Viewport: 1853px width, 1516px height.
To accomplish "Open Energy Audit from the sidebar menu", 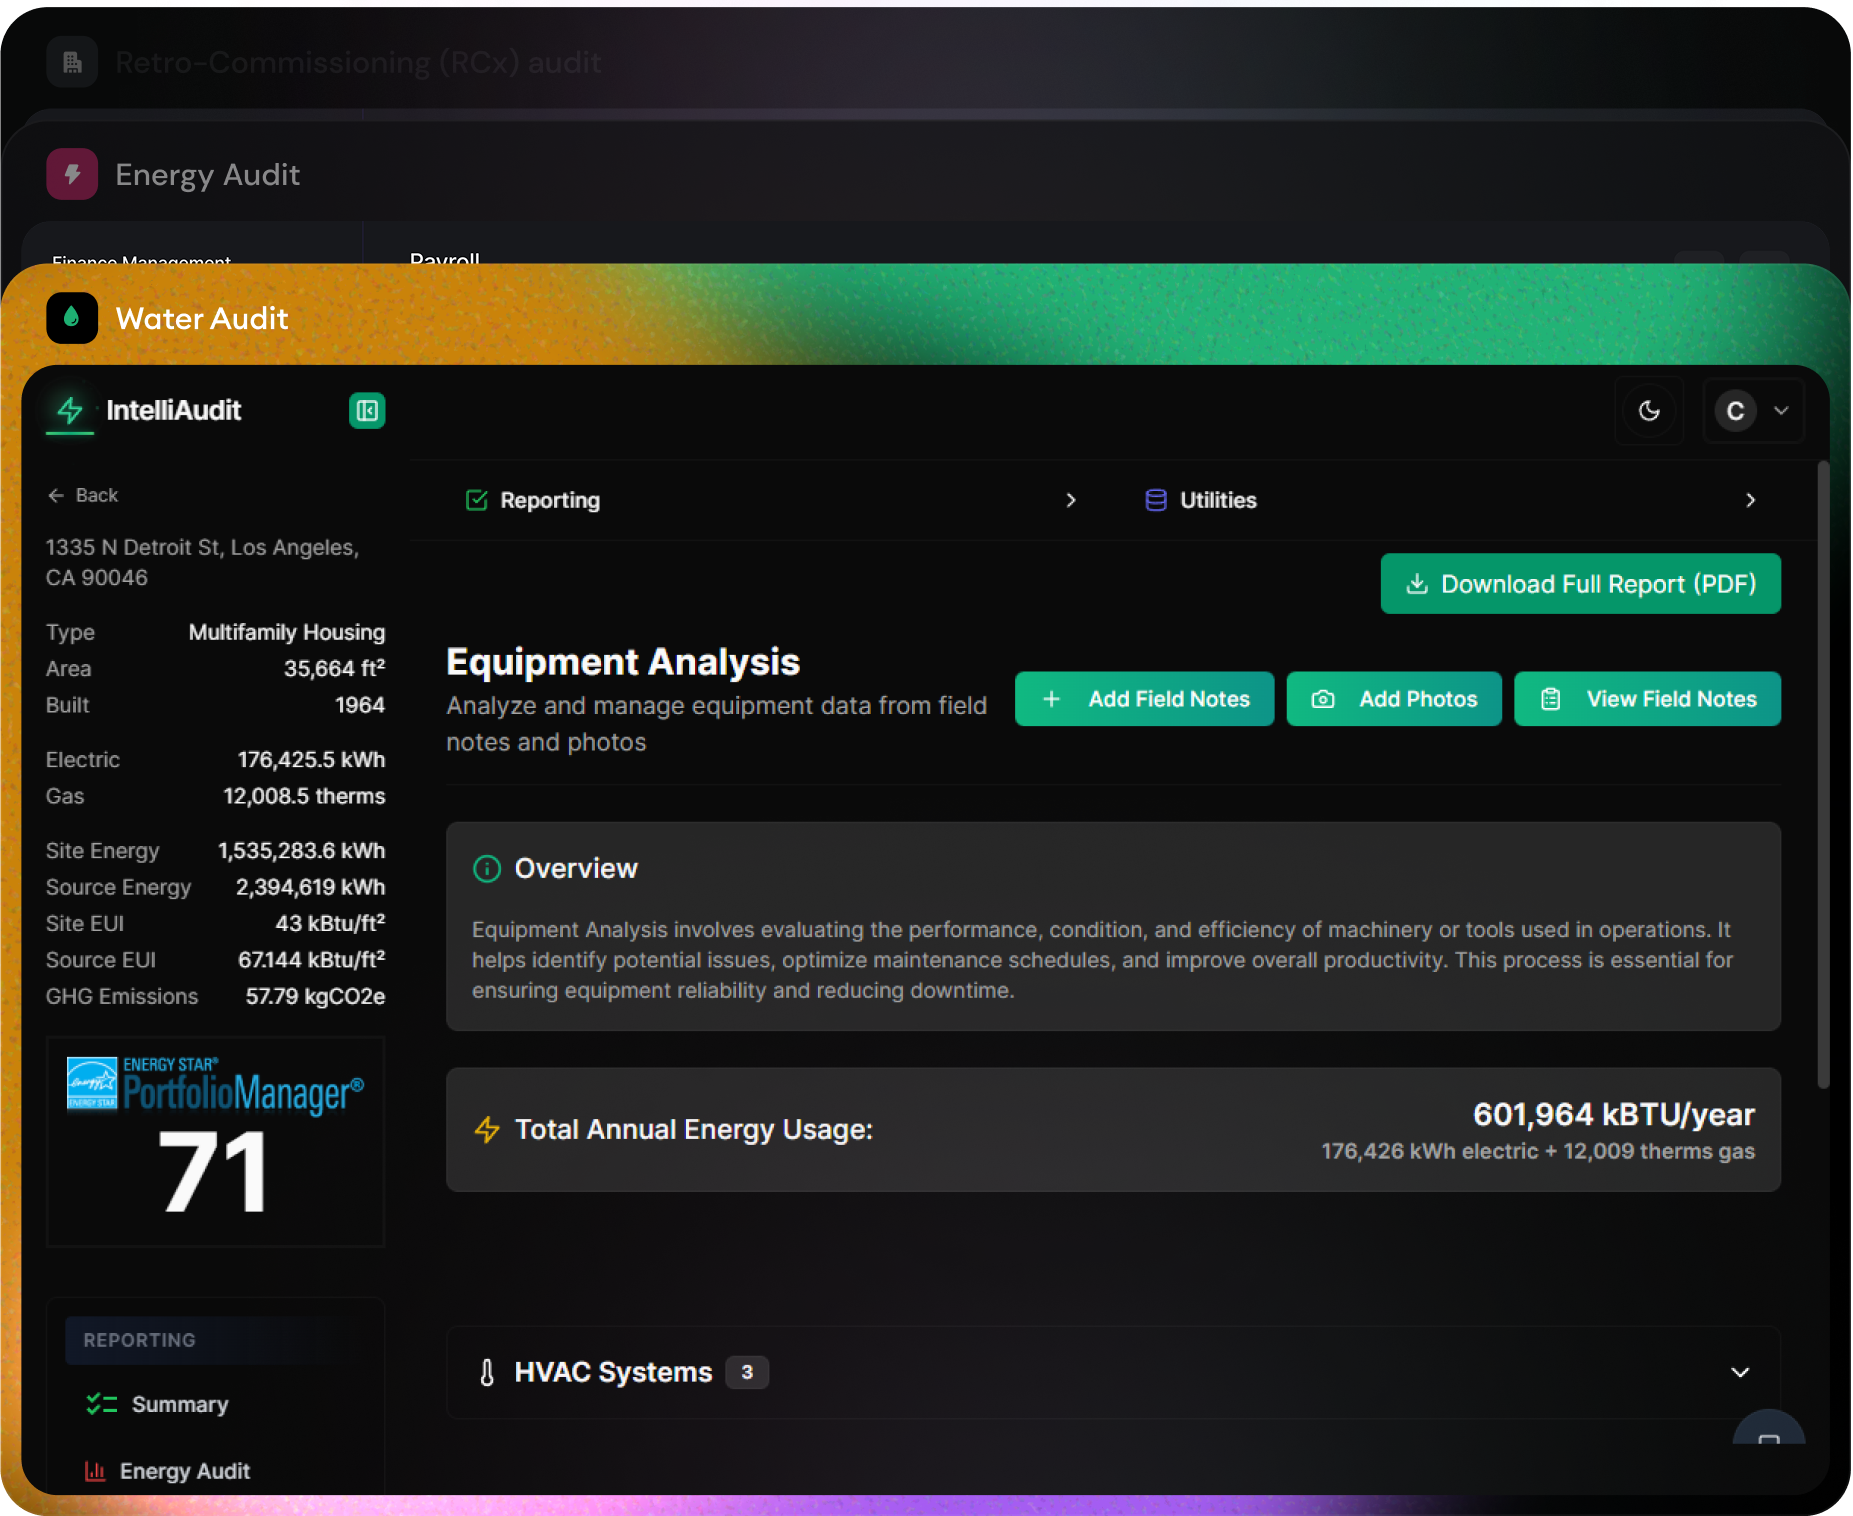I will 184,1470.
